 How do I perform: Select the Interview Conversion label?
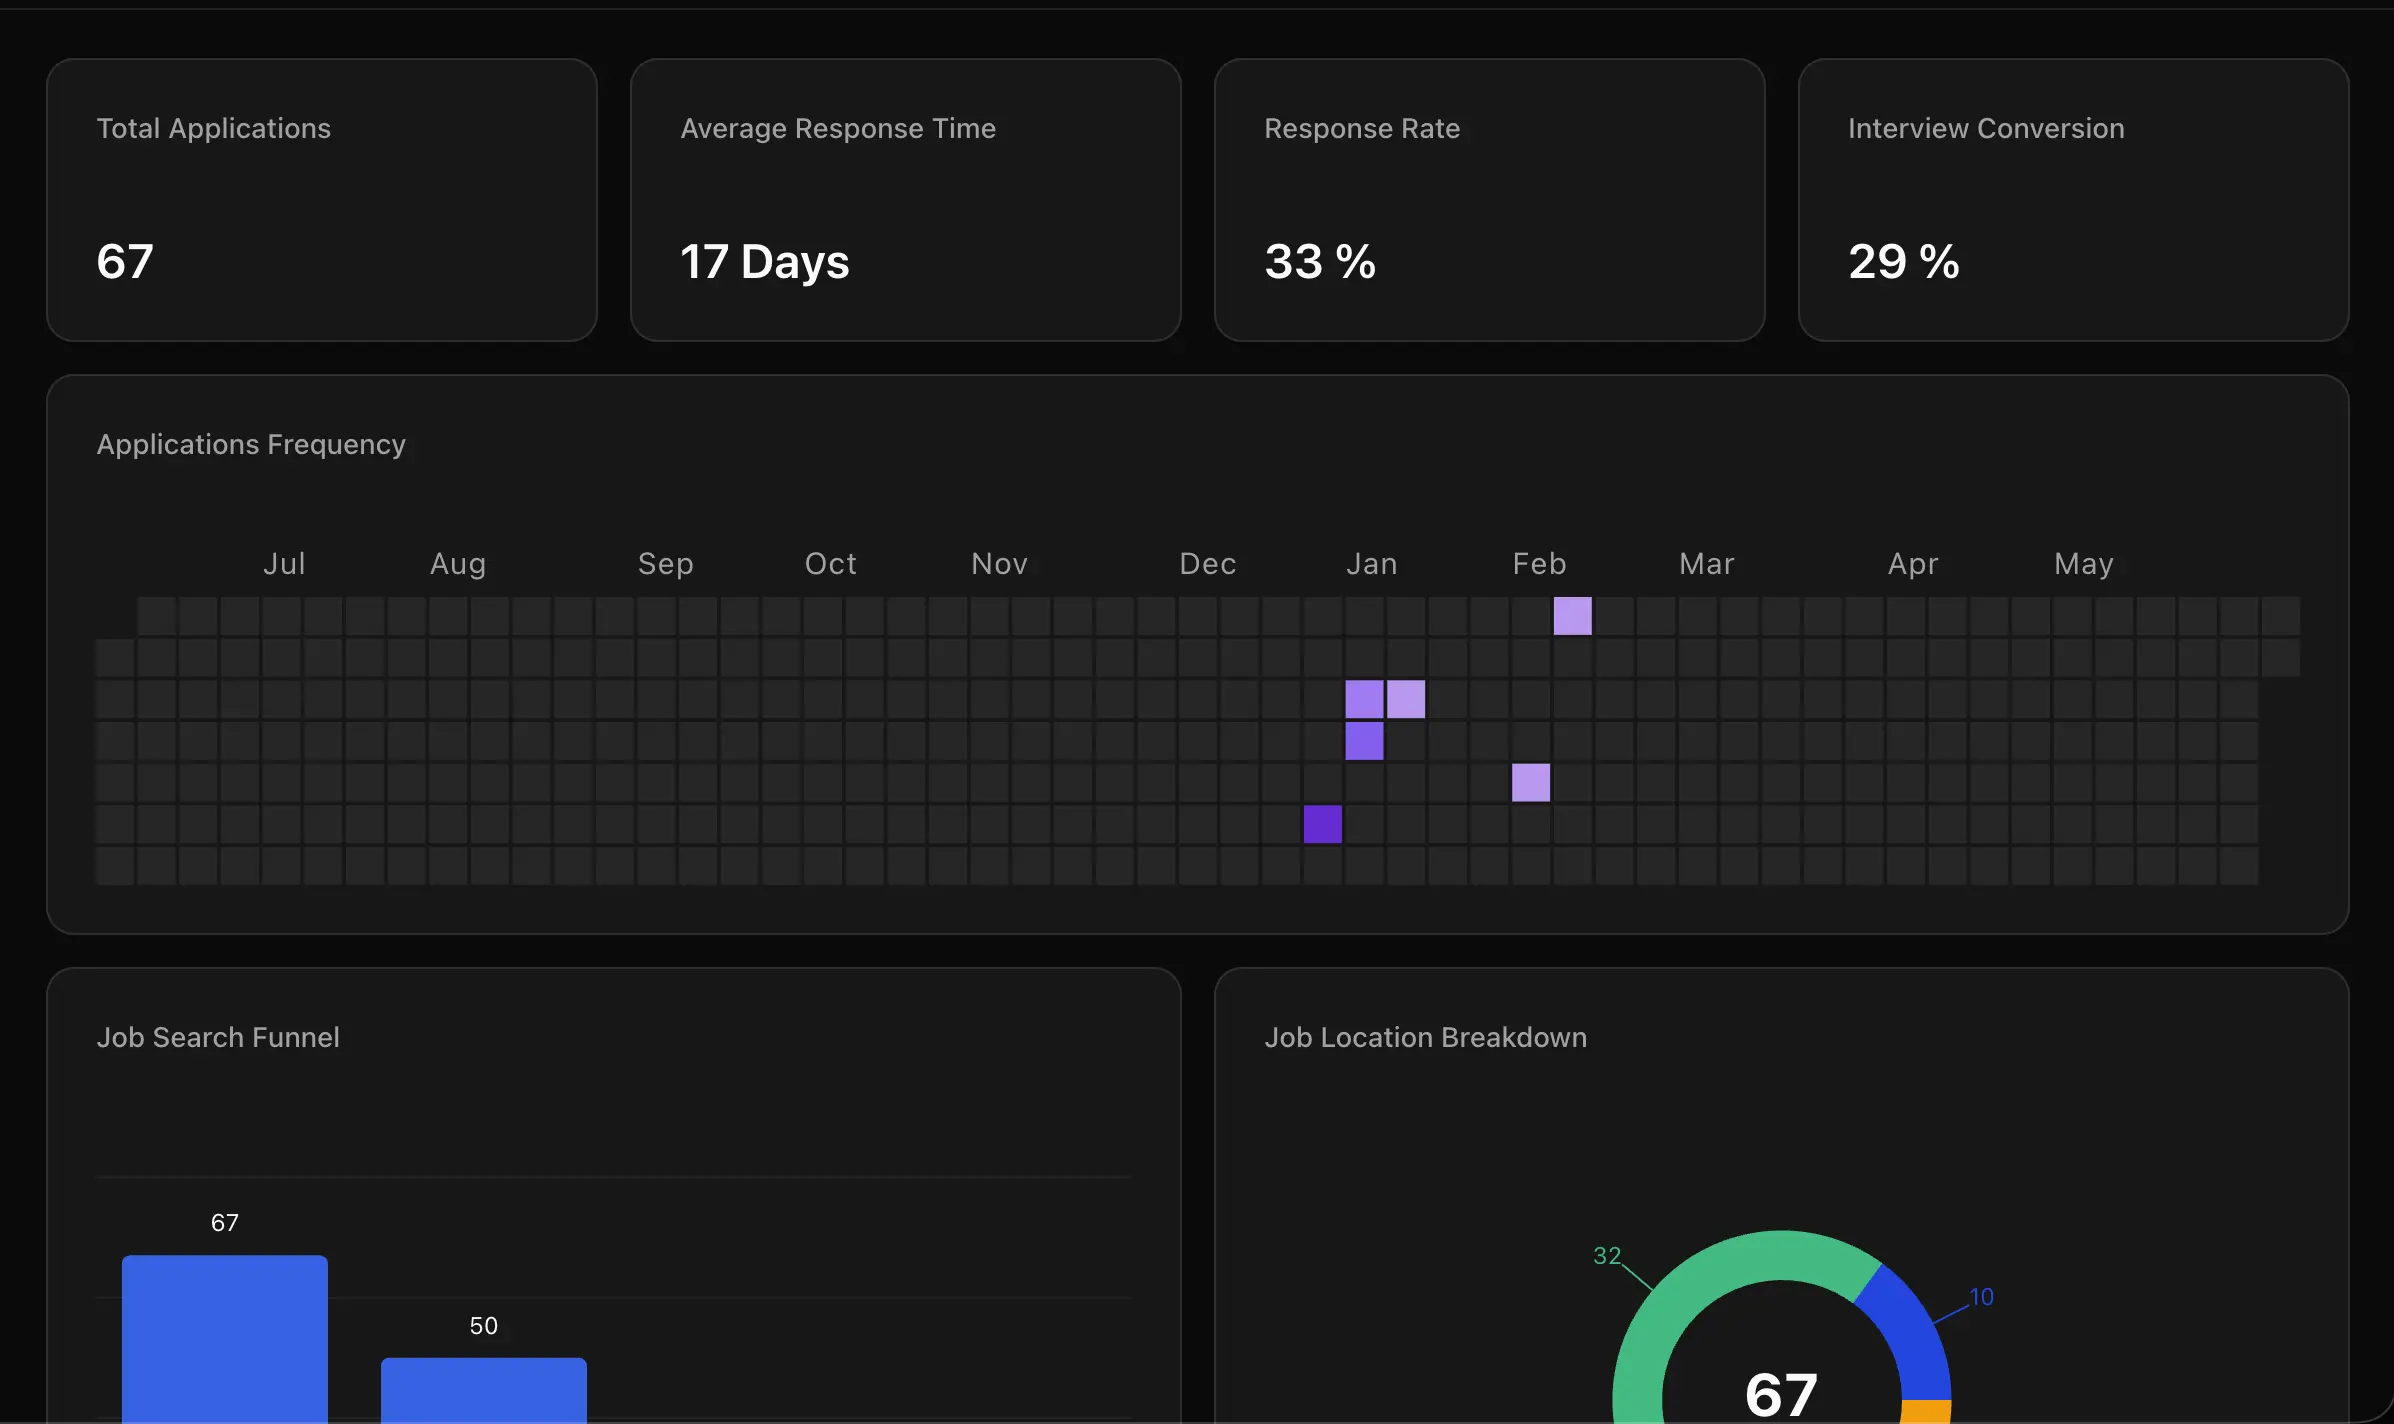[1986, 129]
